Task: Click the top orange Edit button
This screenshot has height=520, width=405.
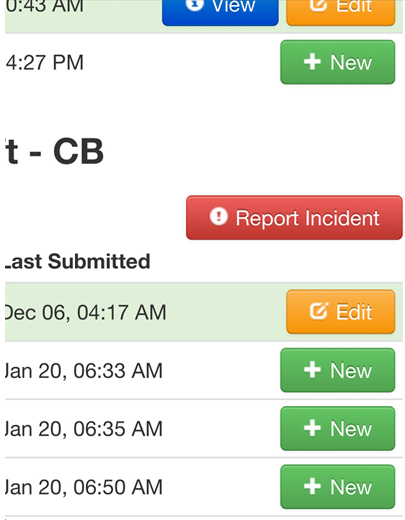Action: click(341, 12)
